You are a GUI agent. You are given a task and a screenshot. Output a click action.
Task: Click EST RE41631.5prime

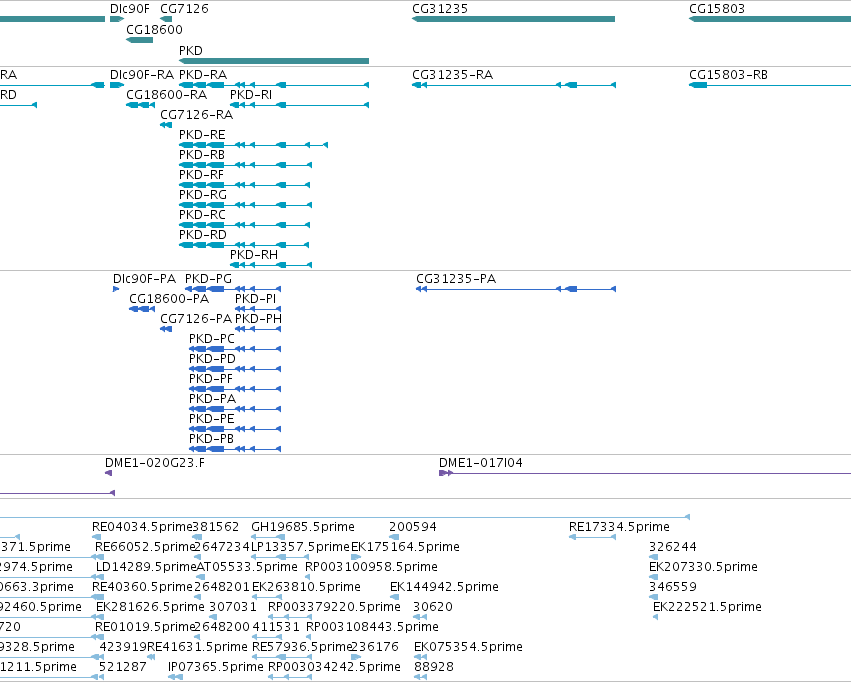[x=198, y=647]
